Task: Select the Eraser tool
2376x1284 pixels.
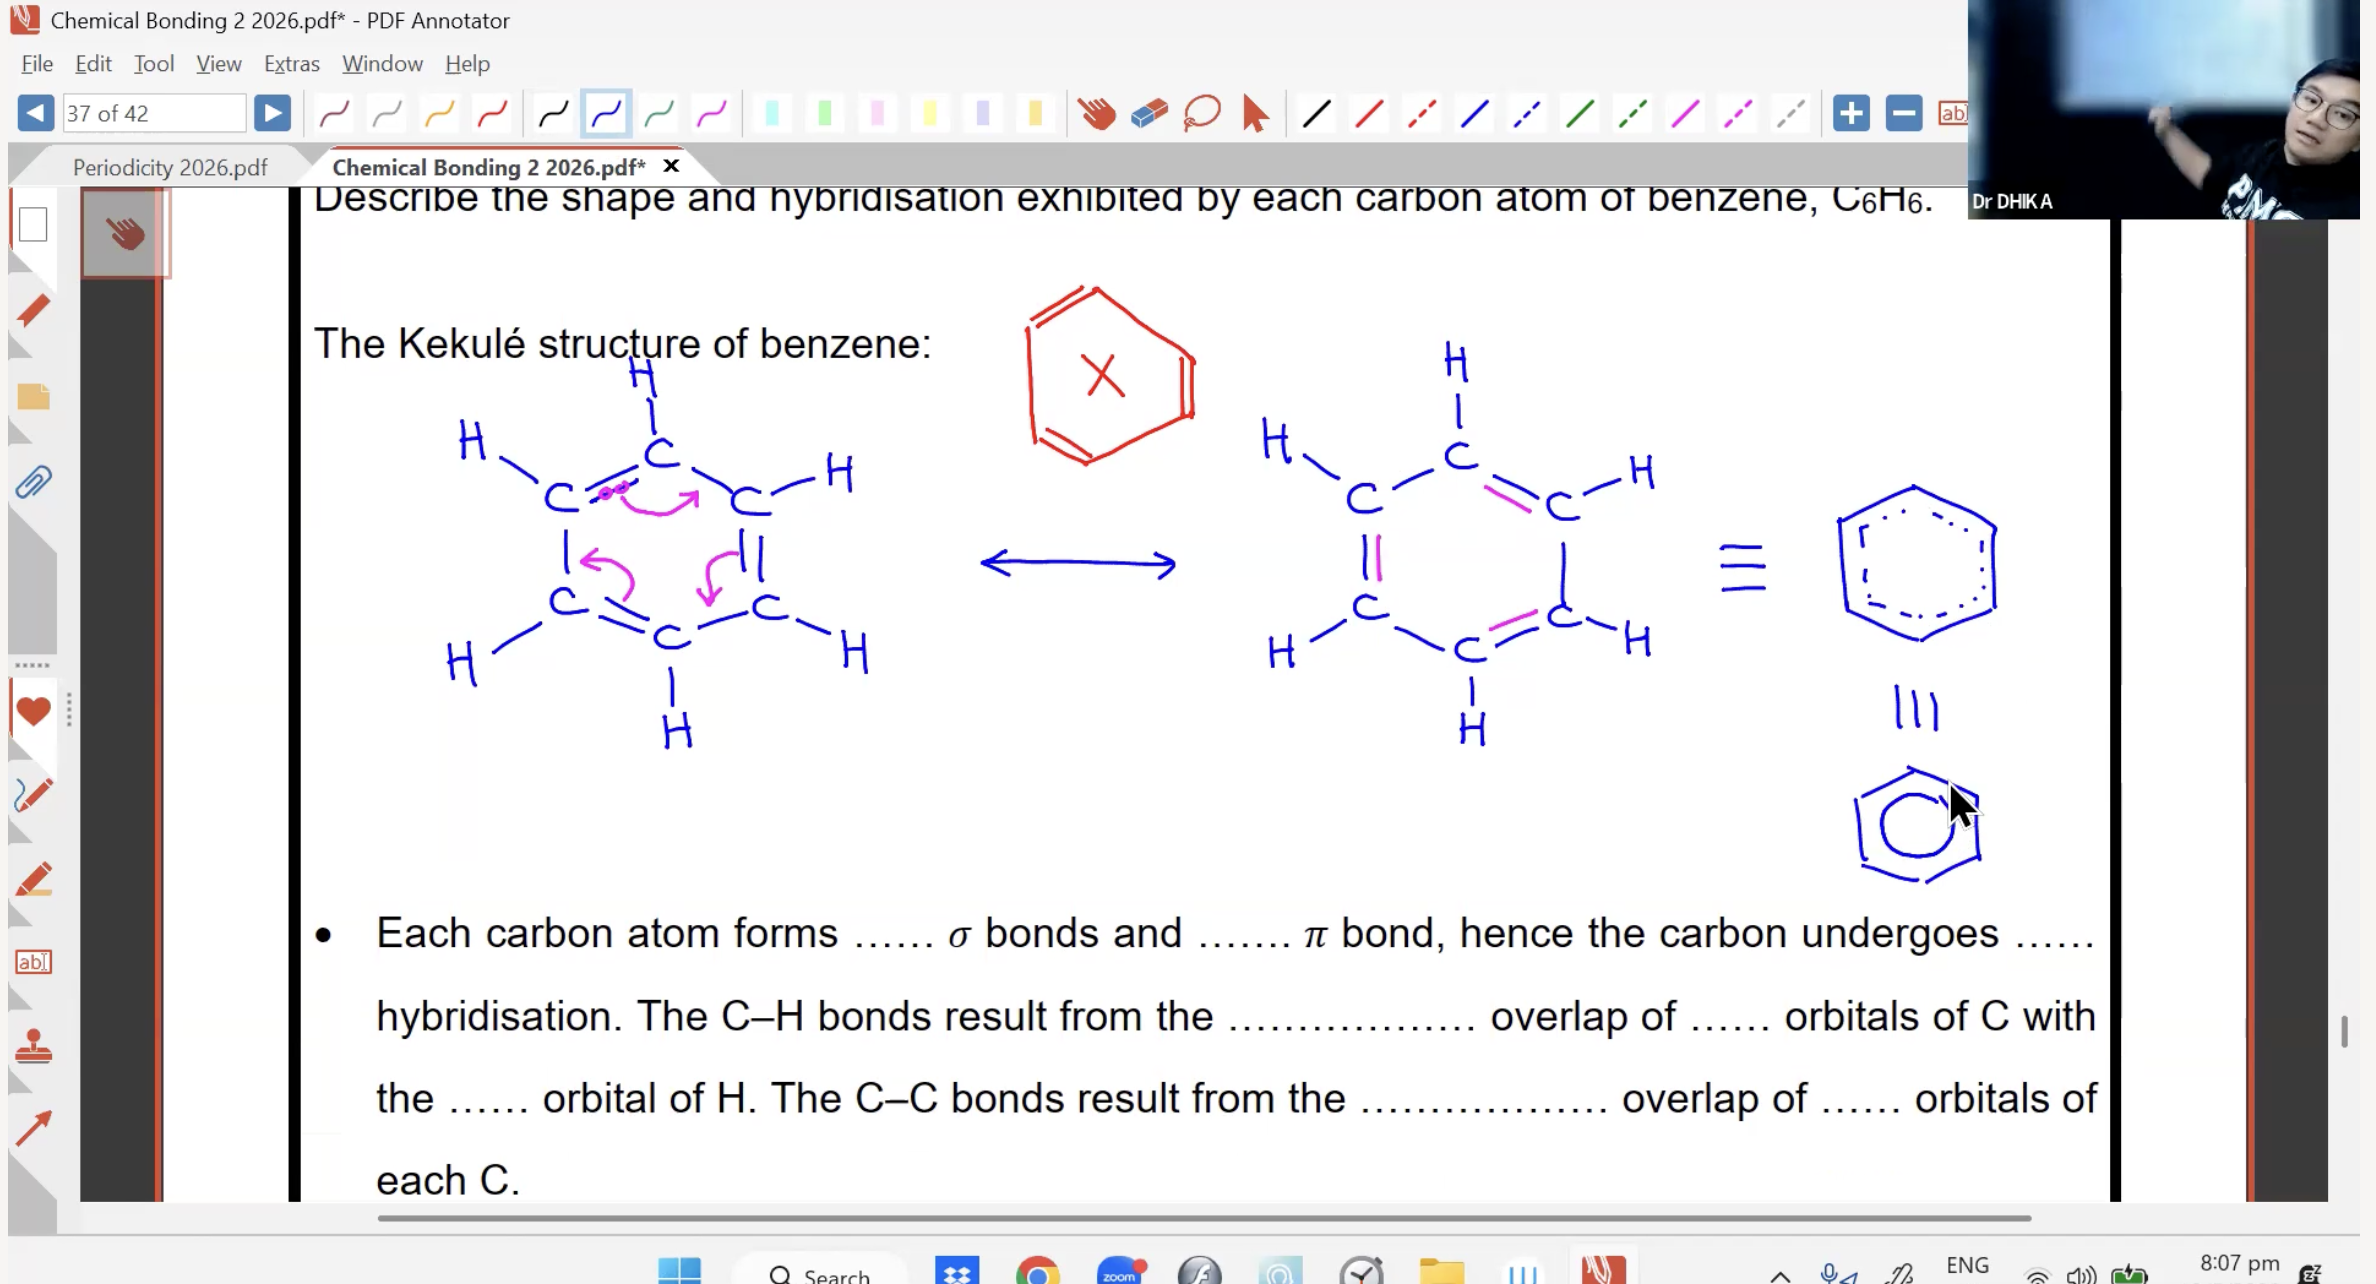Action: tap(1149, 113)
